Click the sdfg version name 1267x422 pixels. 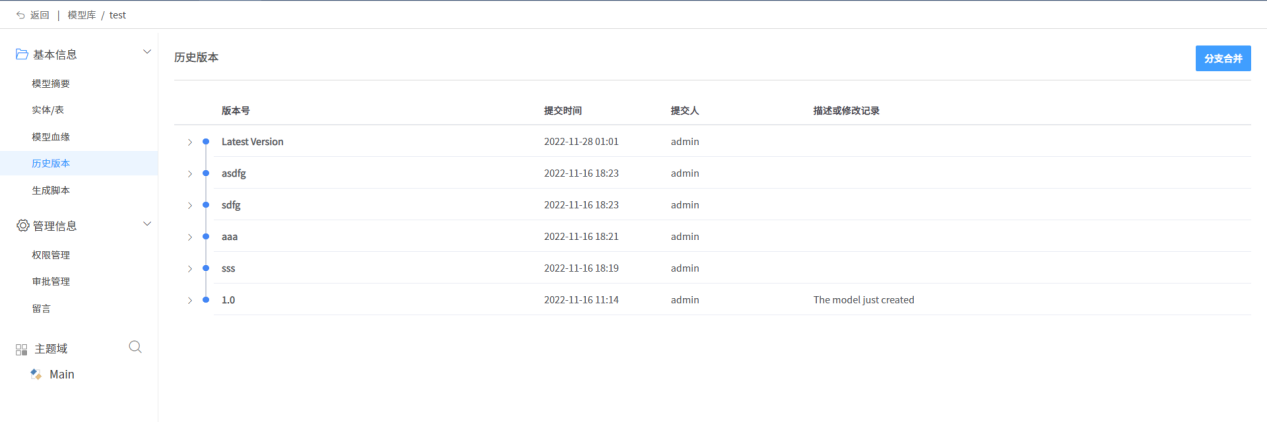231,205
